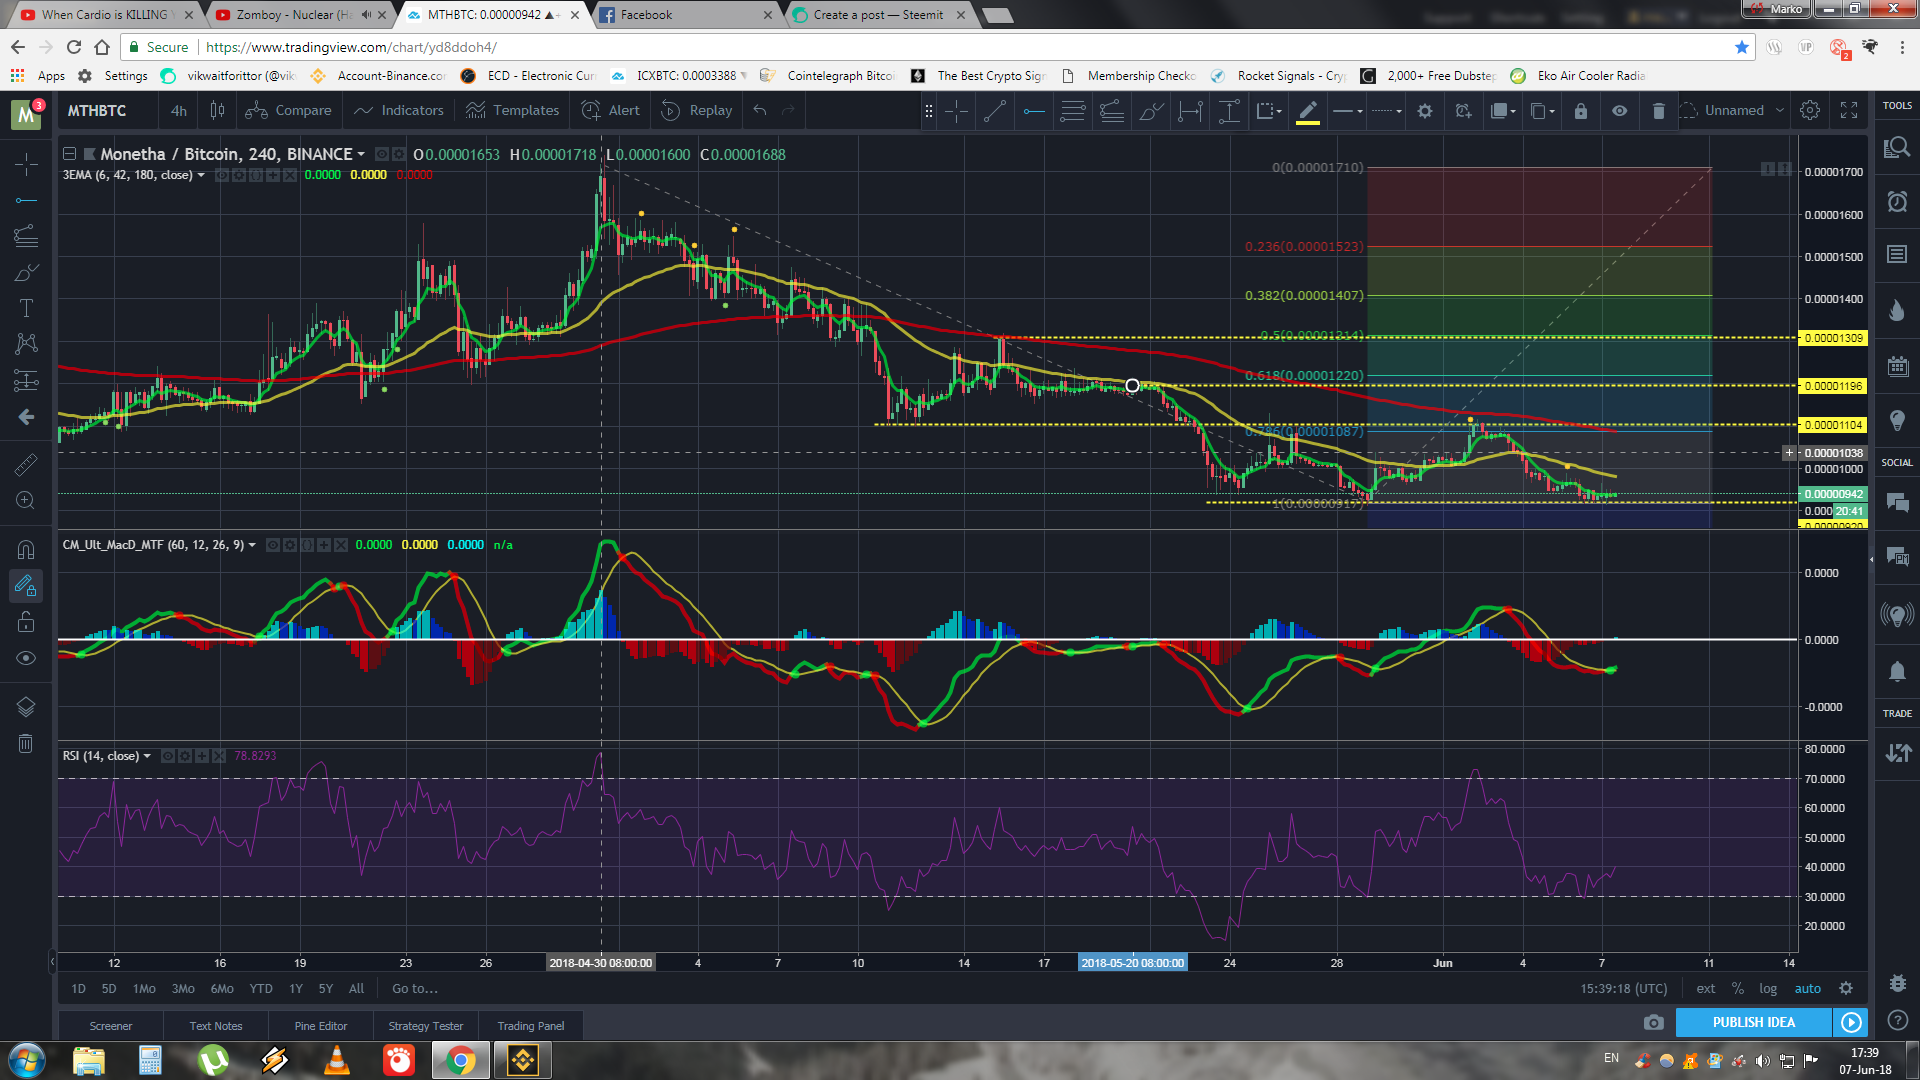
Task: Toggle the lock drawing icon in drawing toolbar
Action: coord(1580,111)
